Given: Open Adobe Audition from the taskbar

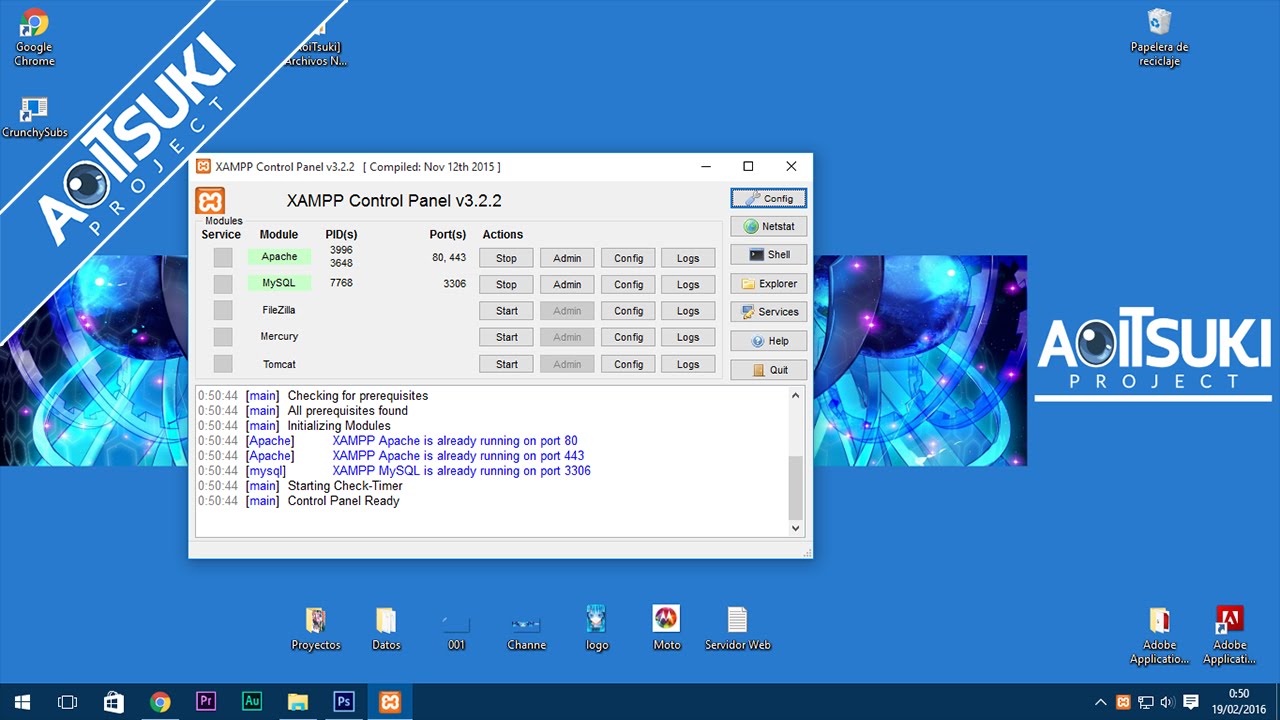Looking at the screenshot, I should coord(252,702).
